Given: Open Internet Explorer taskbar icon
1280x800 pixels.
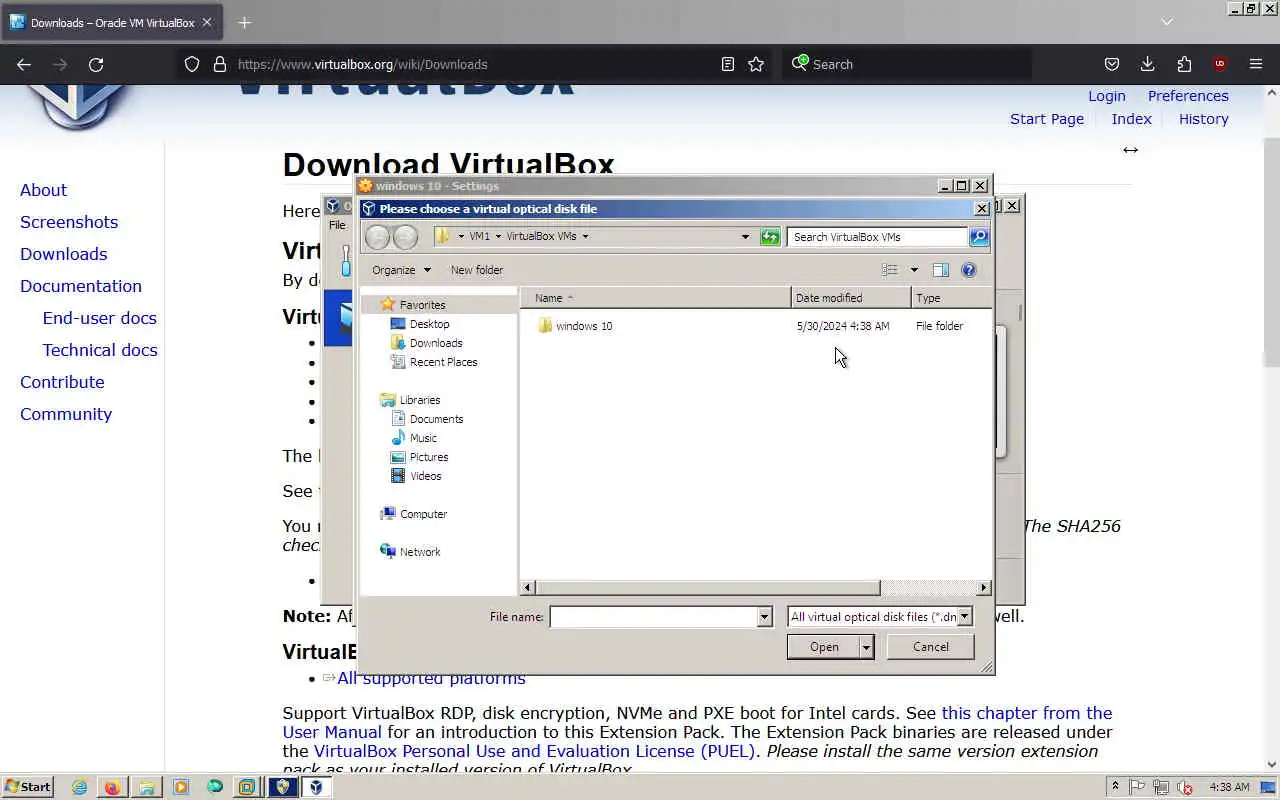Looking at the screenshot, I should click(x=79, y=787).
